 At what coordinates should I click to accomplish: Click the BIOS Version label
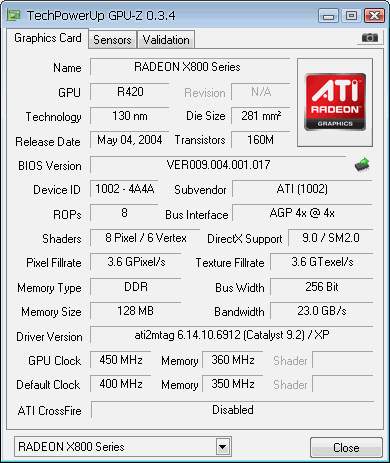click(50, 166)
